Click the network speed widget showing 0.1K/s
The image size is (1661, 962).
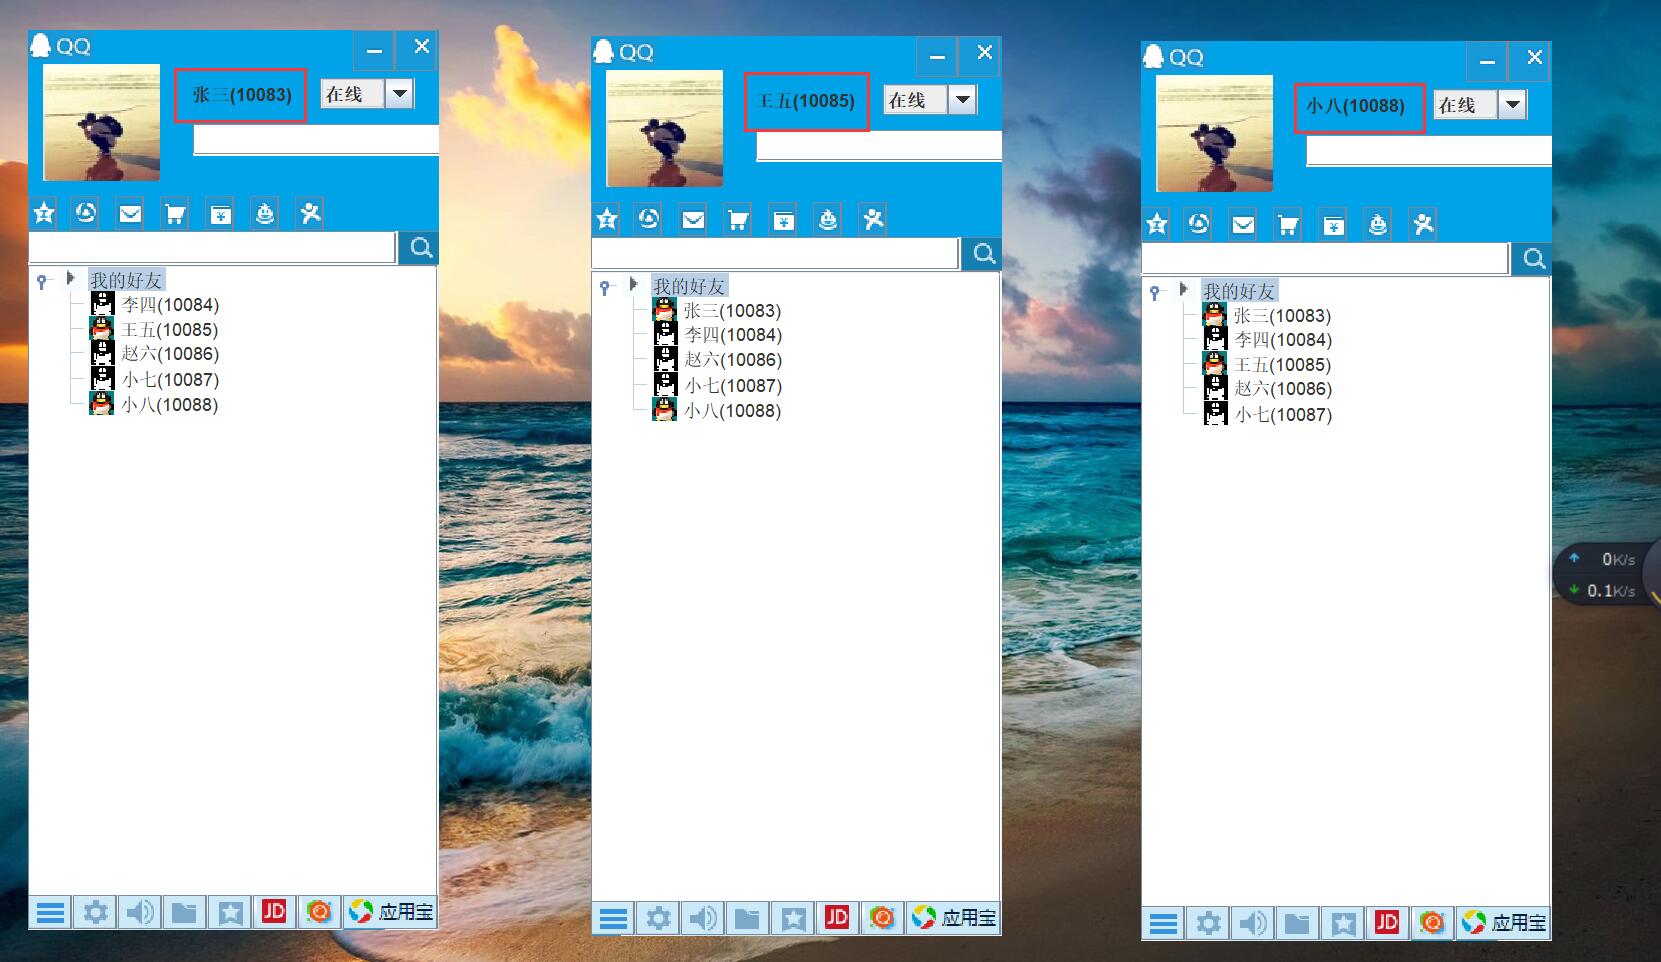(1606, 575)
